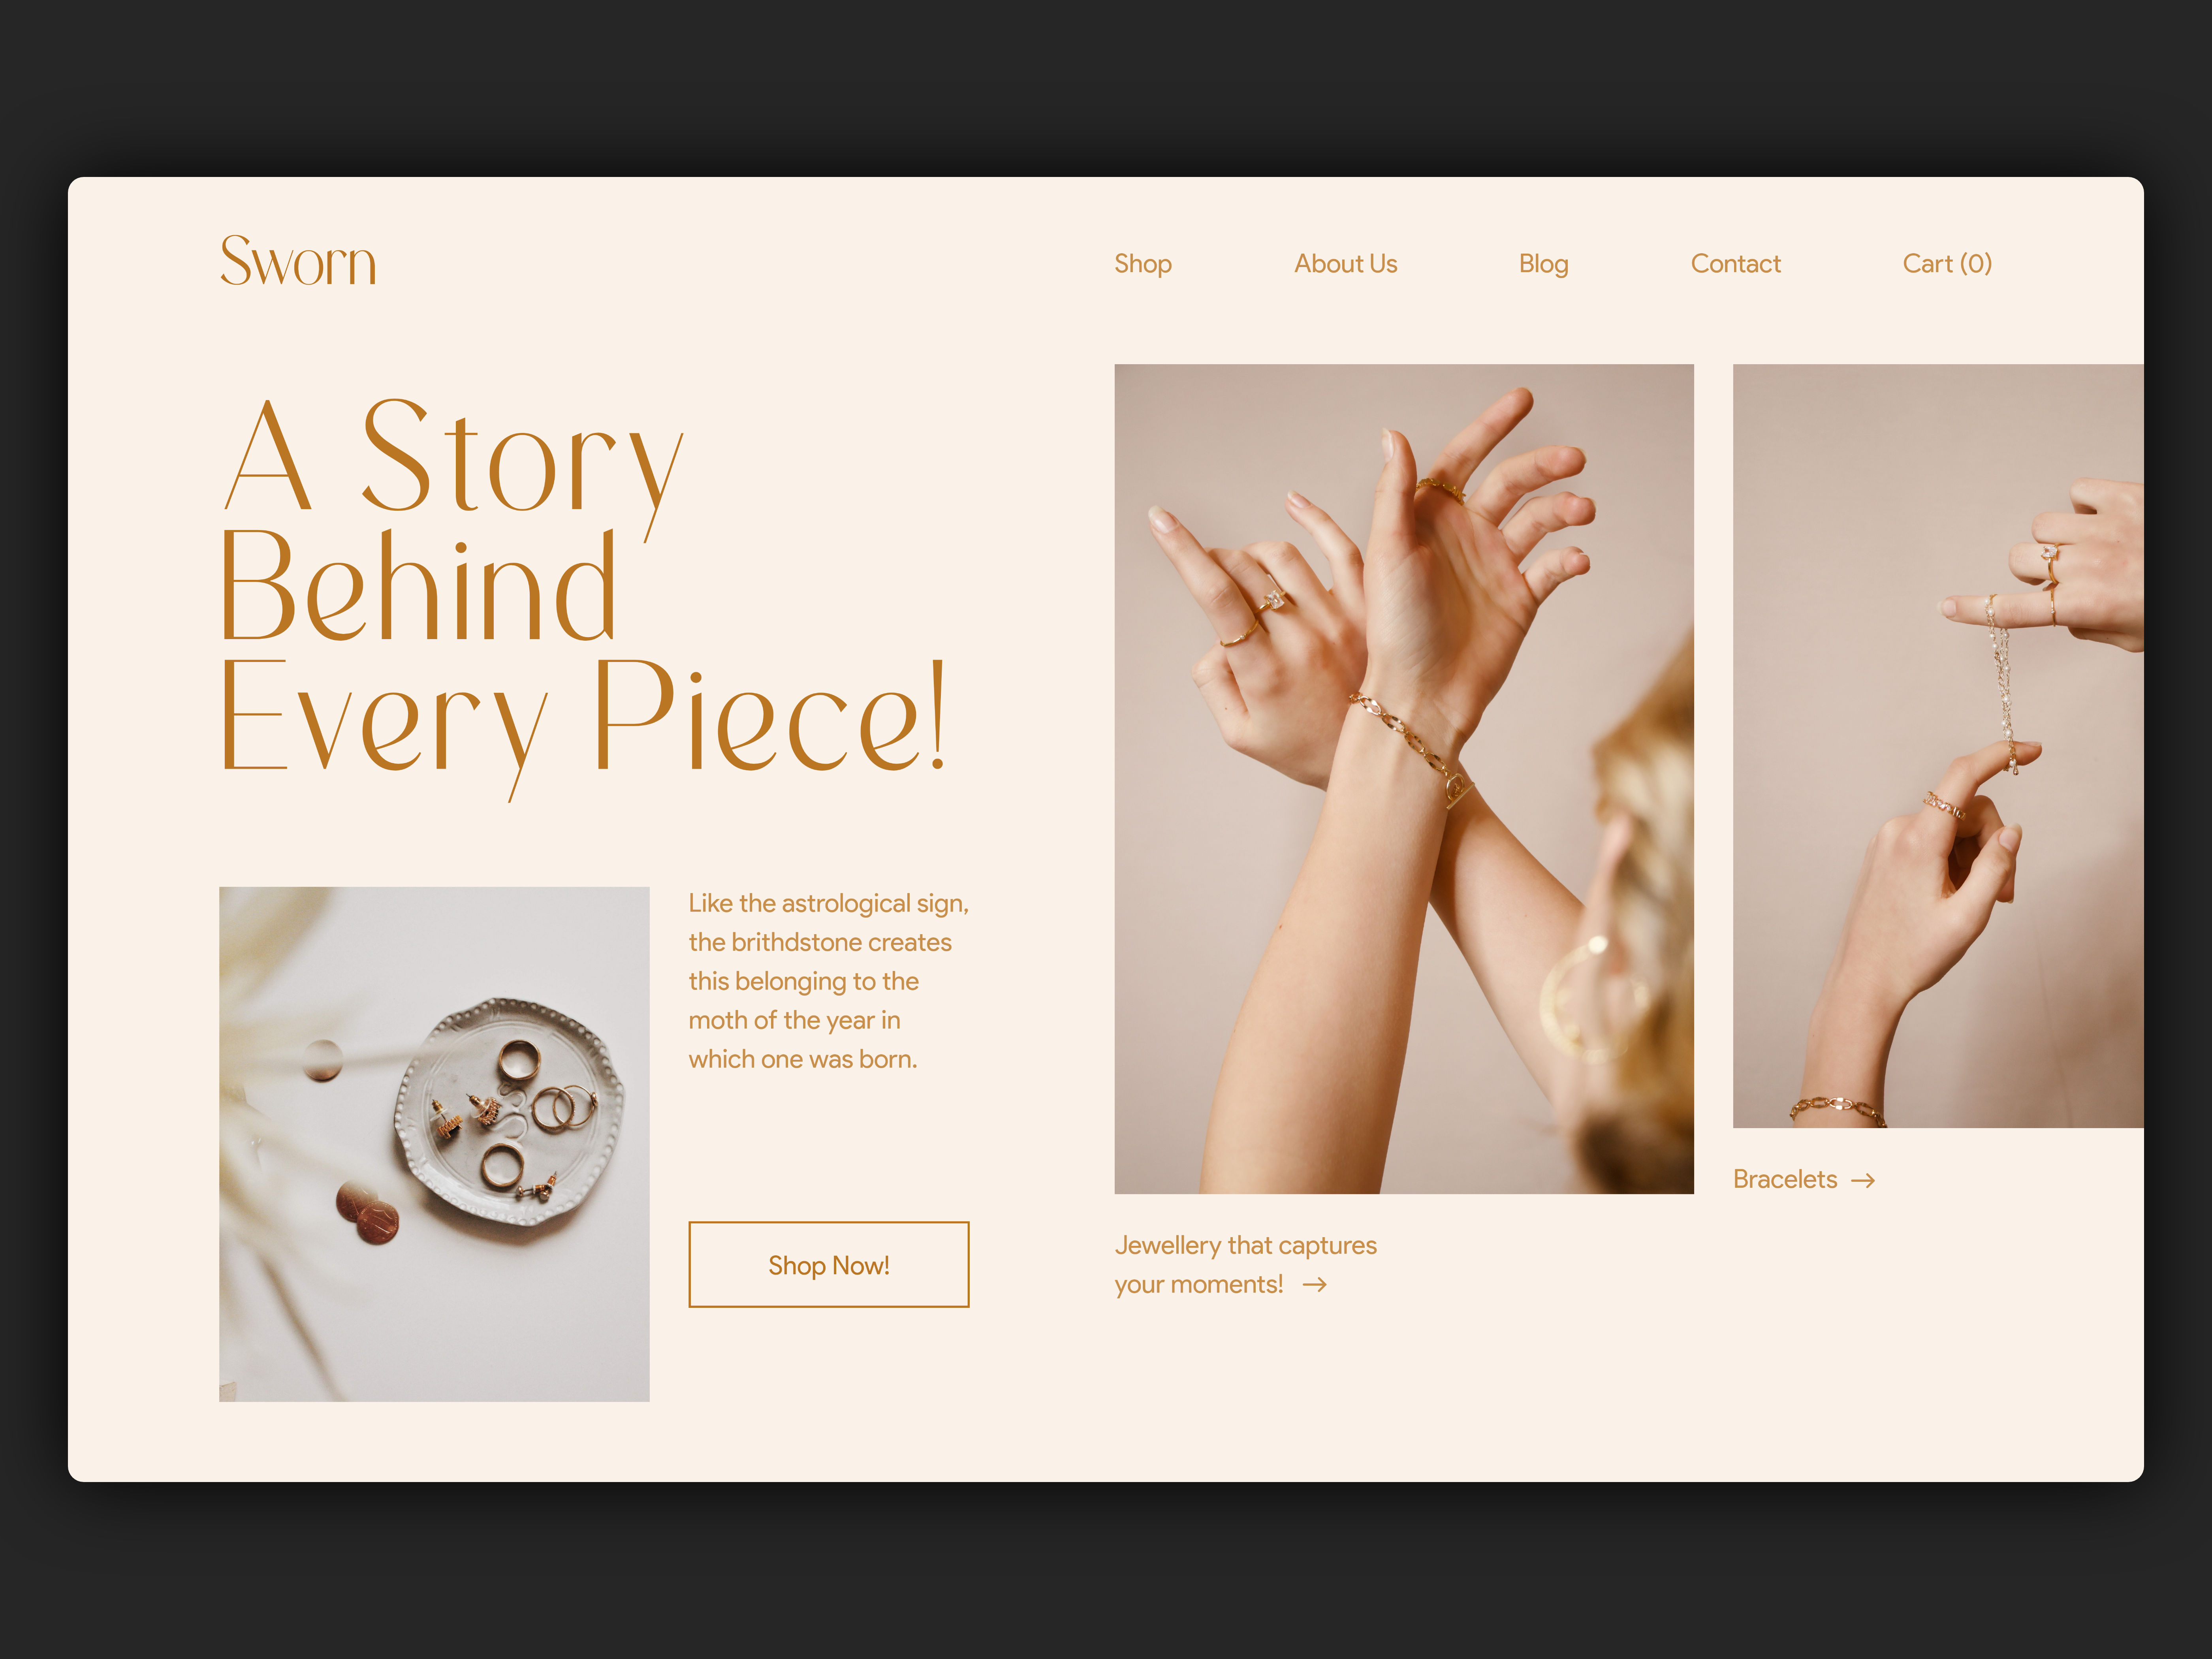Click the word 'Behind' in the headline

click(417, 588)
